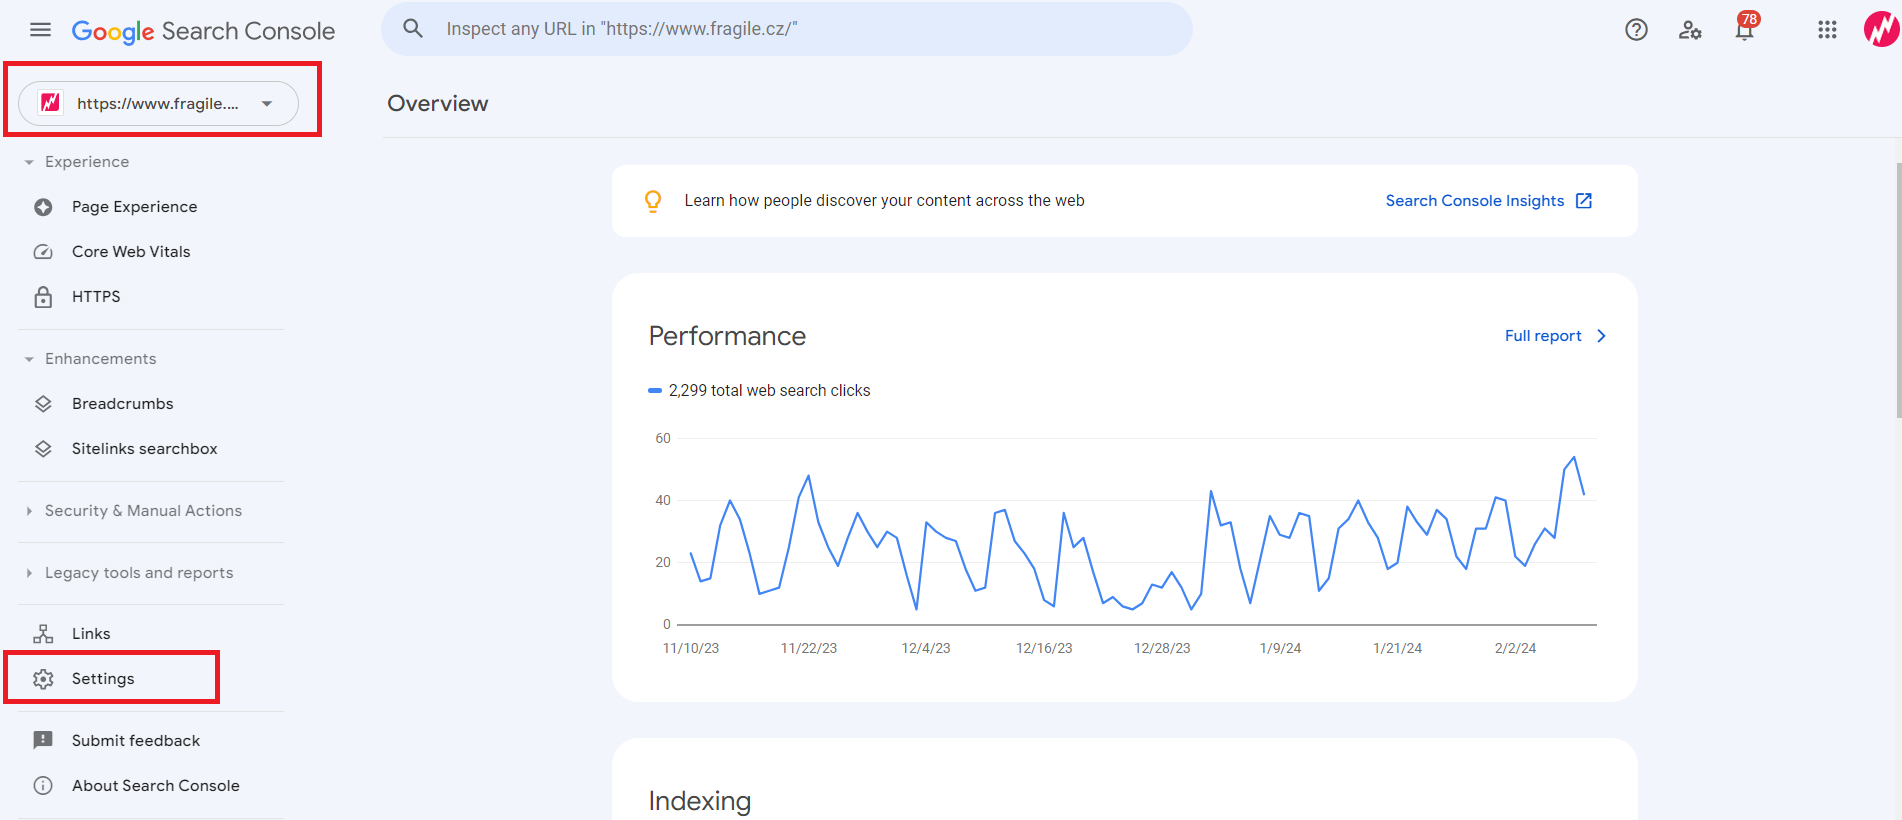This screenshot has height=820, width=1902.
Task: Open users and permissions settings icon
Action: [1690, 30]
